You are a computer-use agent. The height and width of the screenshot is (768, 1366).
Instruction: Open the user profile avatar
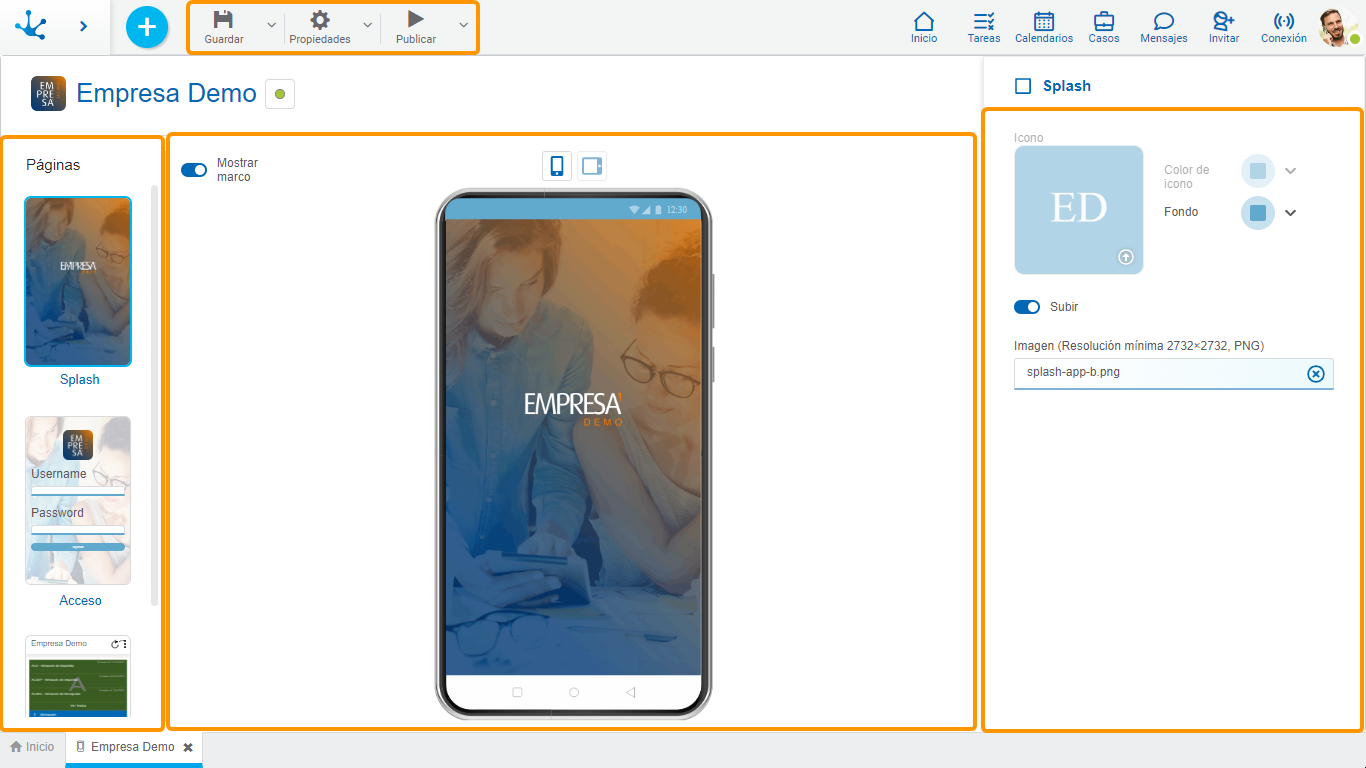(1338, 27)
